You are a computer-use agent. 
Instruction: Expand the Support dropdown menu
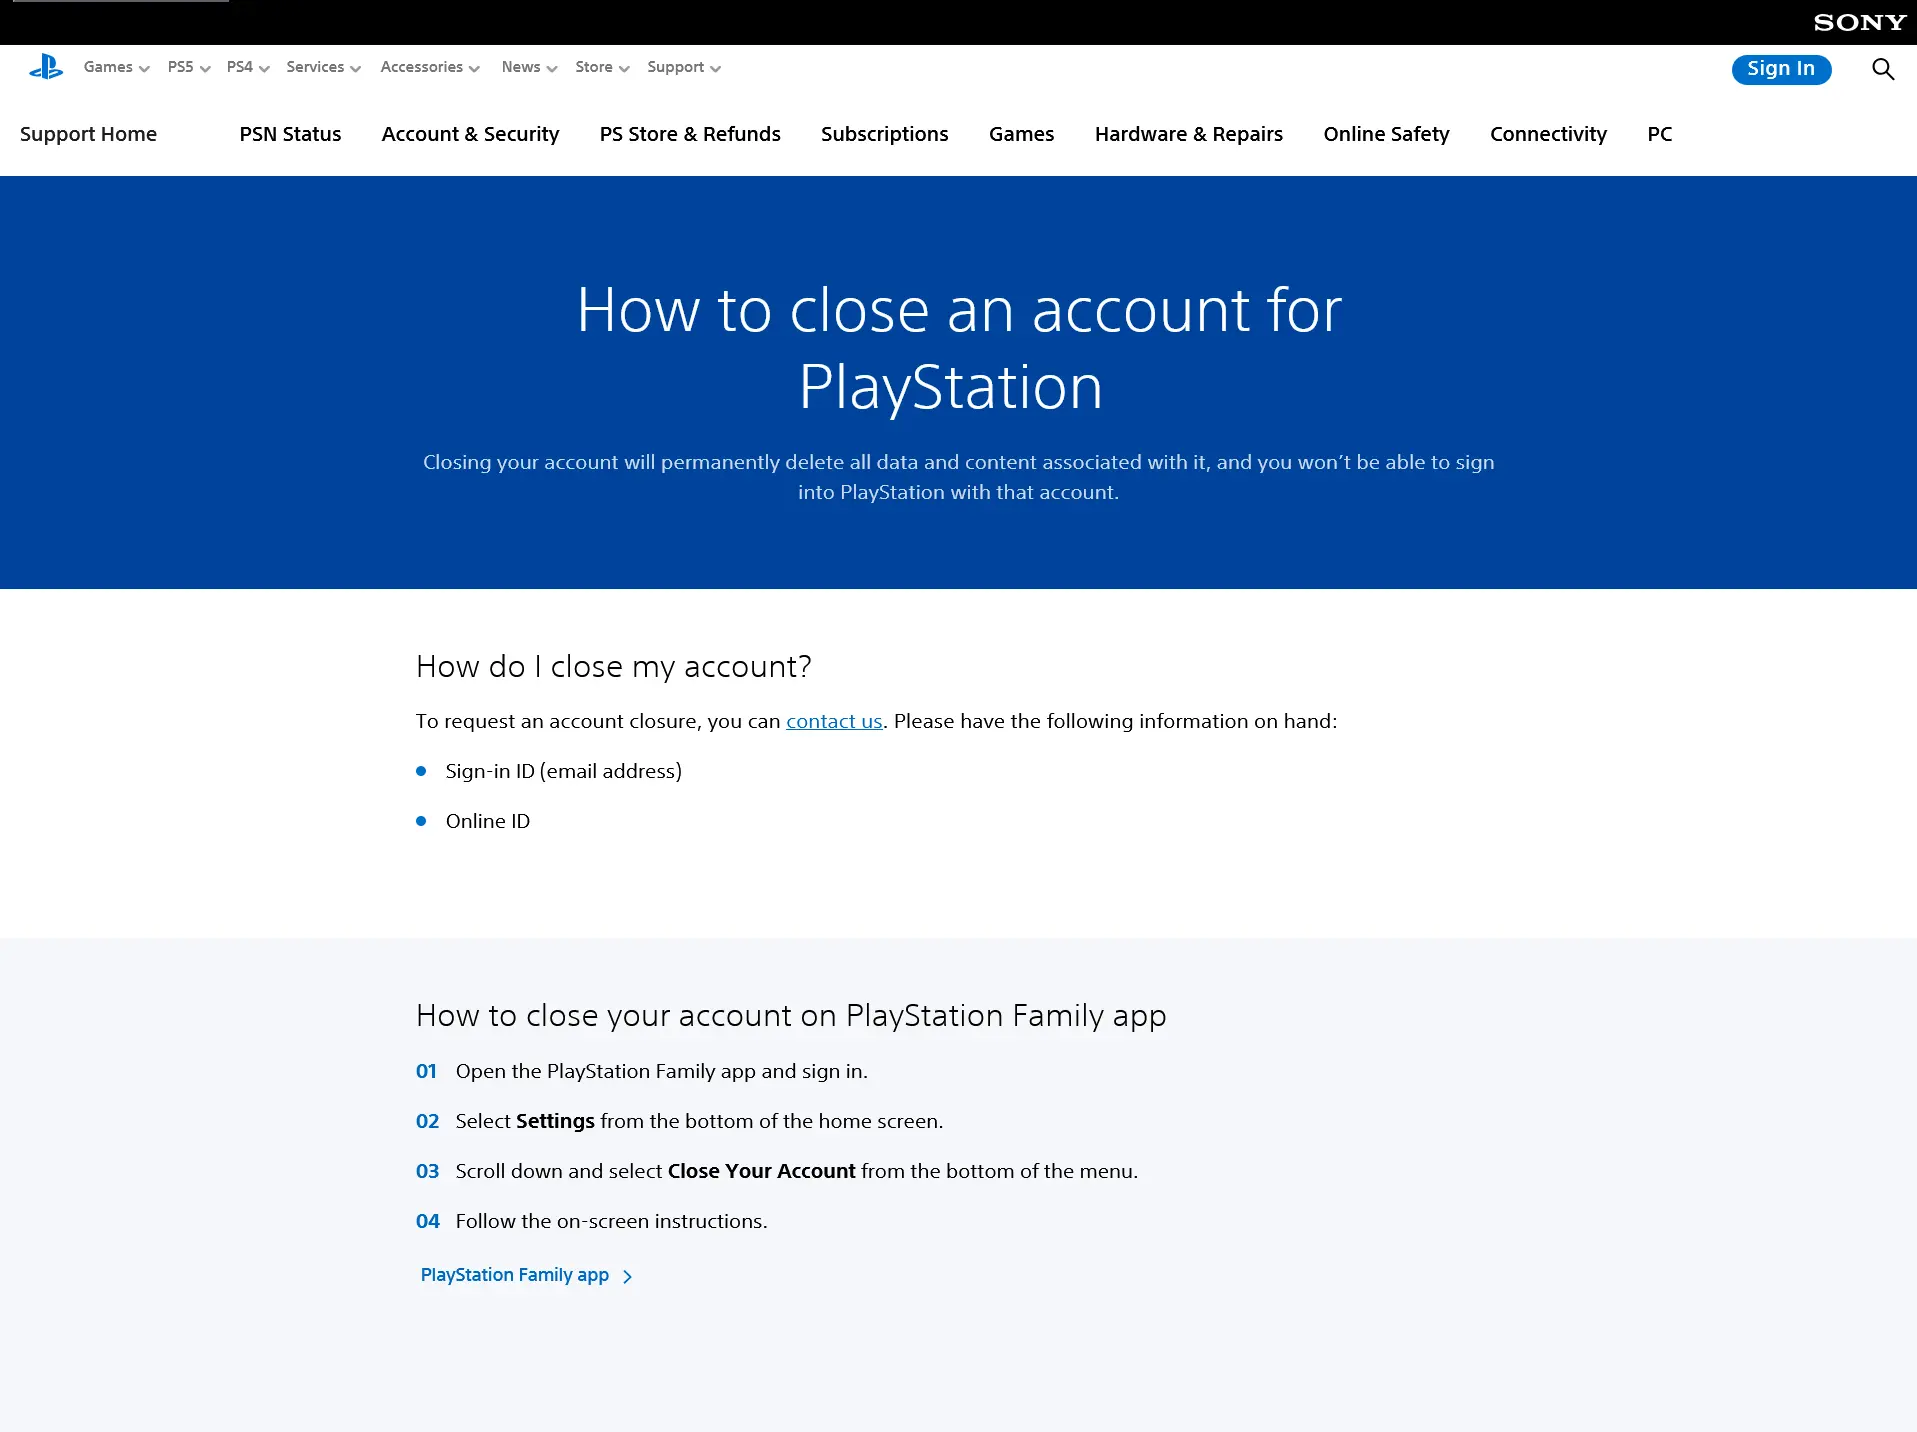pos(683,67)
